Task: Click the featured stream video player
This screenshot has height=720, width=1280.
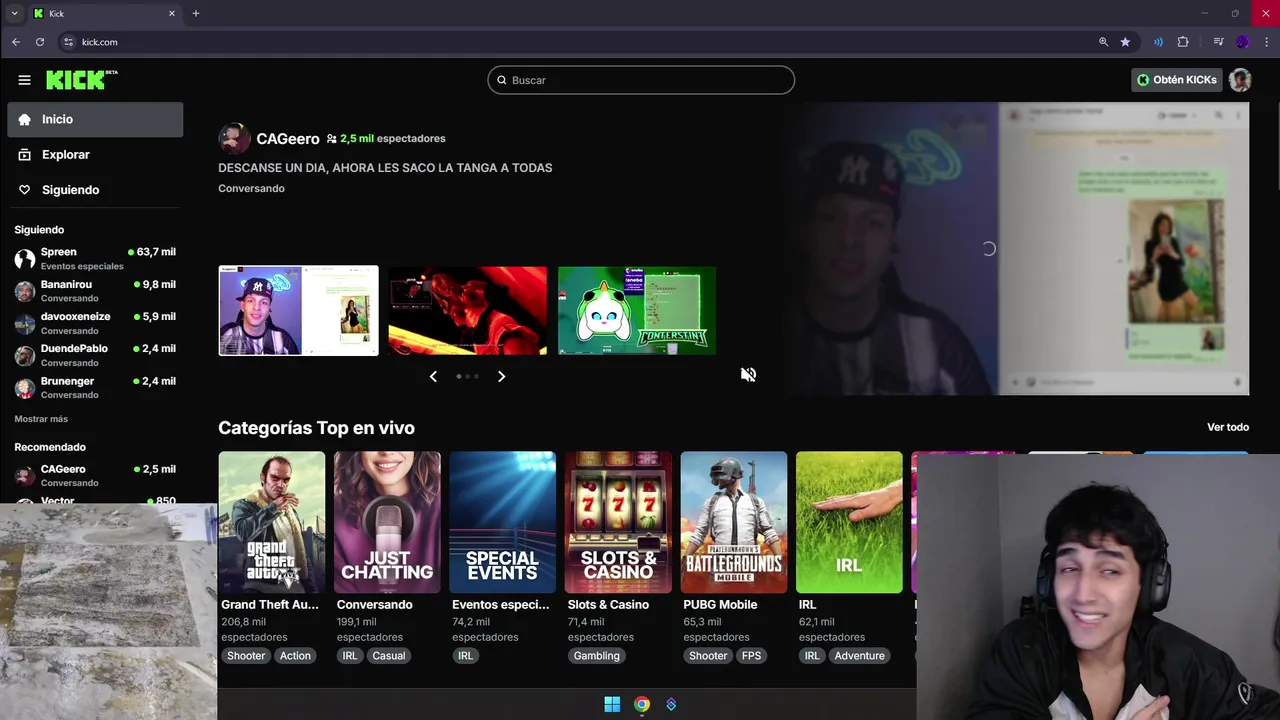Action: (1015, 249)
